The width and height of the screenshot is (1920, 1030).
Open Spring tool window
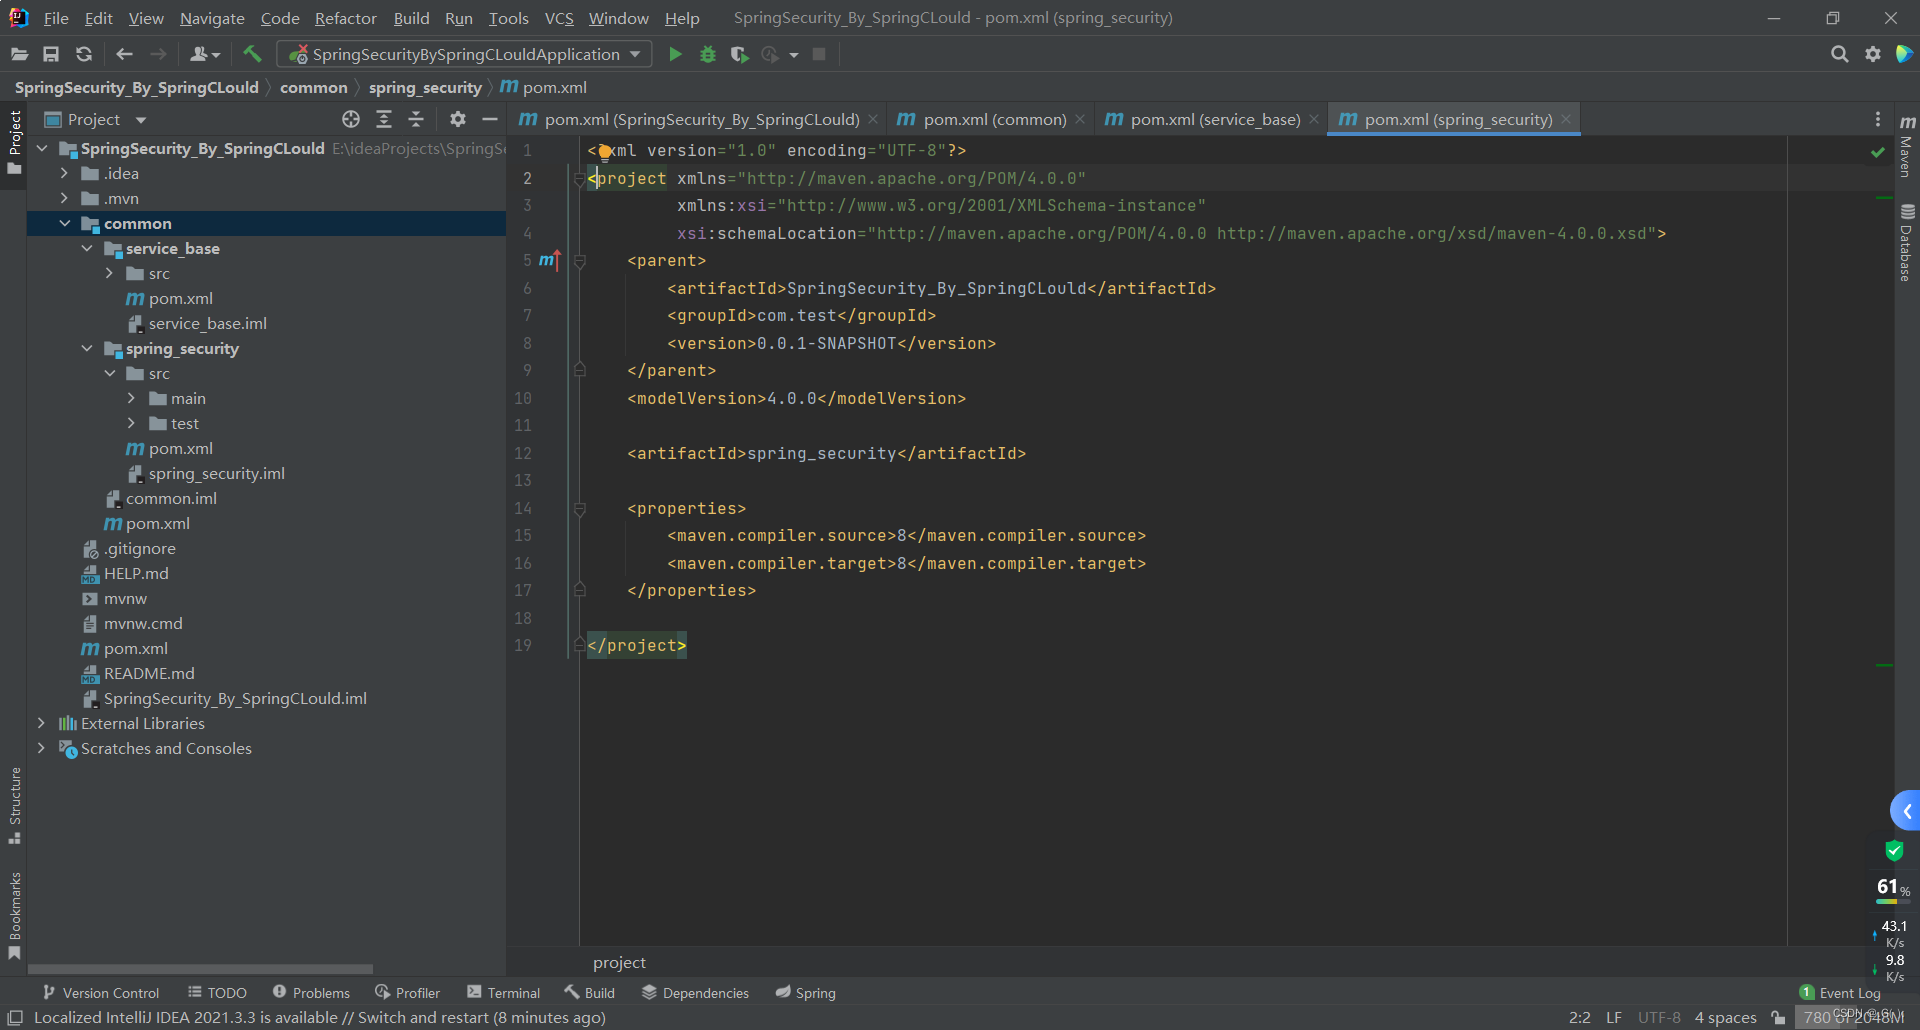pos(805,992)
